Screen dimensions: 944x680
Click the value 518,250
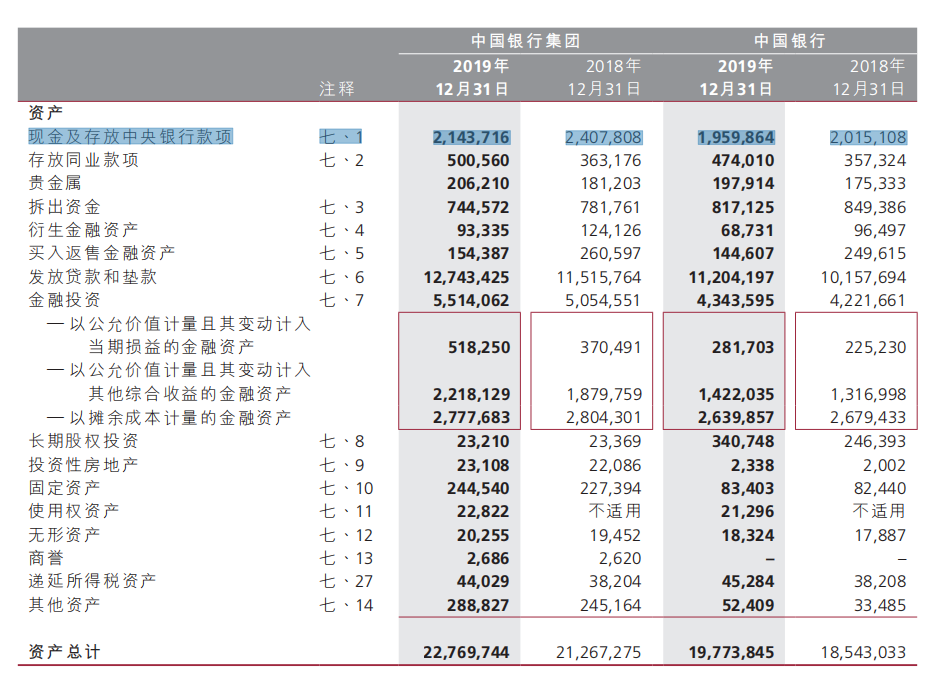pos(479,348)
